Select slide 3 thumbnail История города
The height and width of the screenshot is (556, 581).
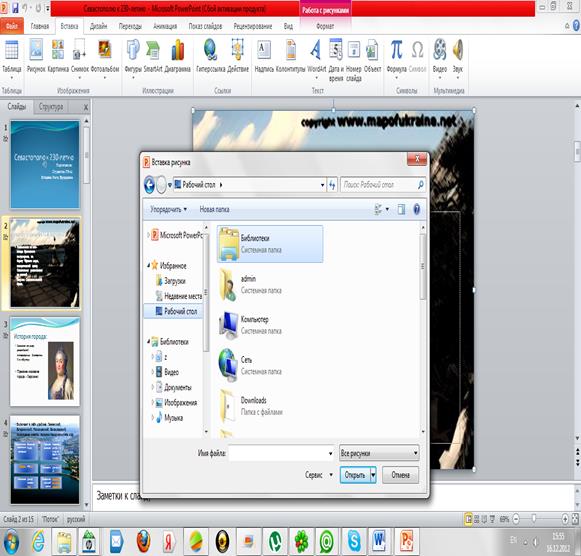coord(45,362)
